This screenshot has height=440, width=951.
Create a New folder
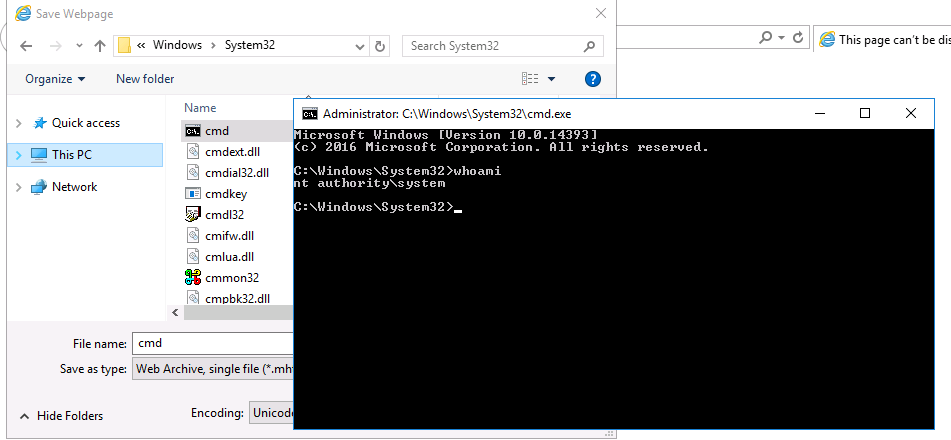(x=145, y=79)
